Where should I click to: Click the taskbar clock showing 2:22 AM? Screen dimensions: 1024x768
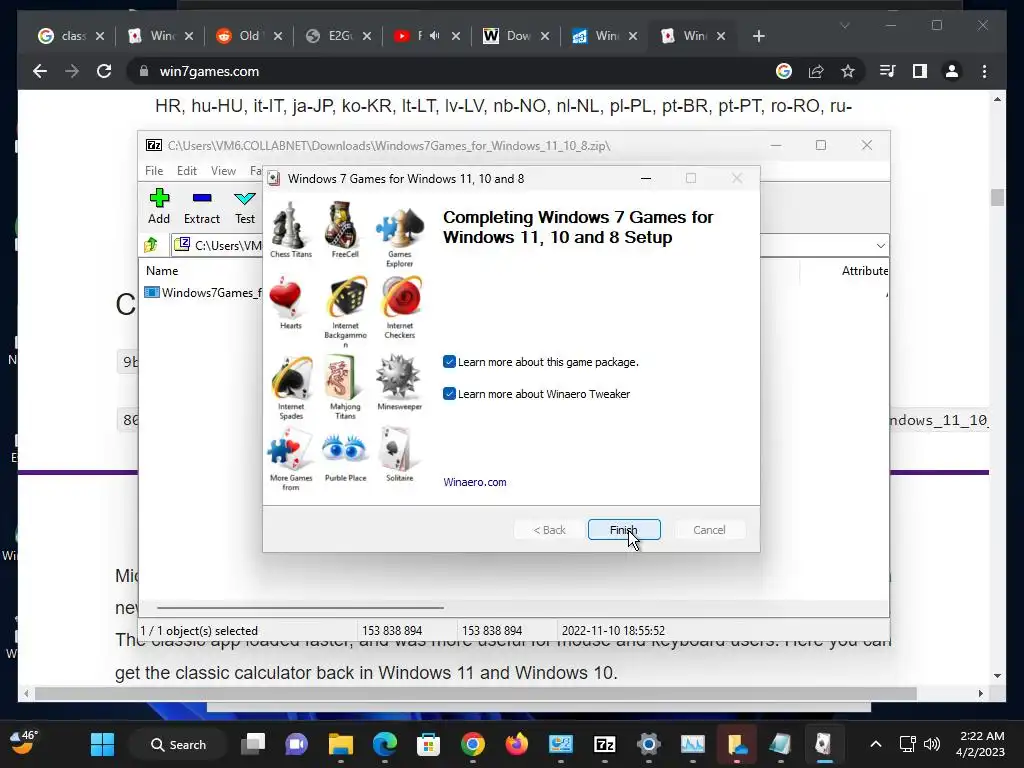point(980,744)
